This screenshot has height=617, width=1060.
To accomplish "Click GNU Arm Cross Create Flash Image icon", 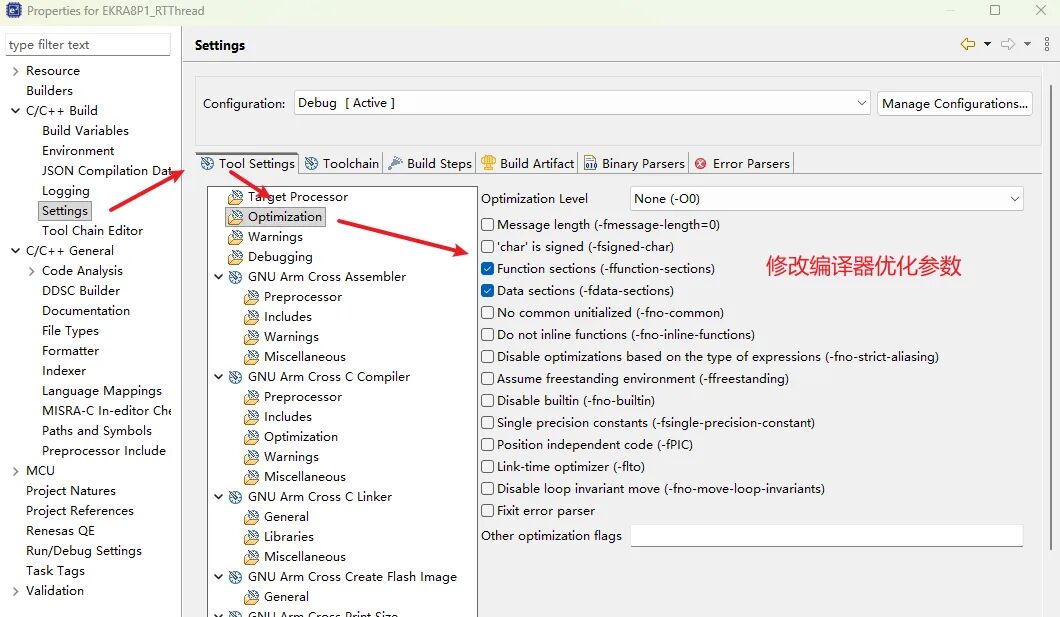I will point(235,577).
